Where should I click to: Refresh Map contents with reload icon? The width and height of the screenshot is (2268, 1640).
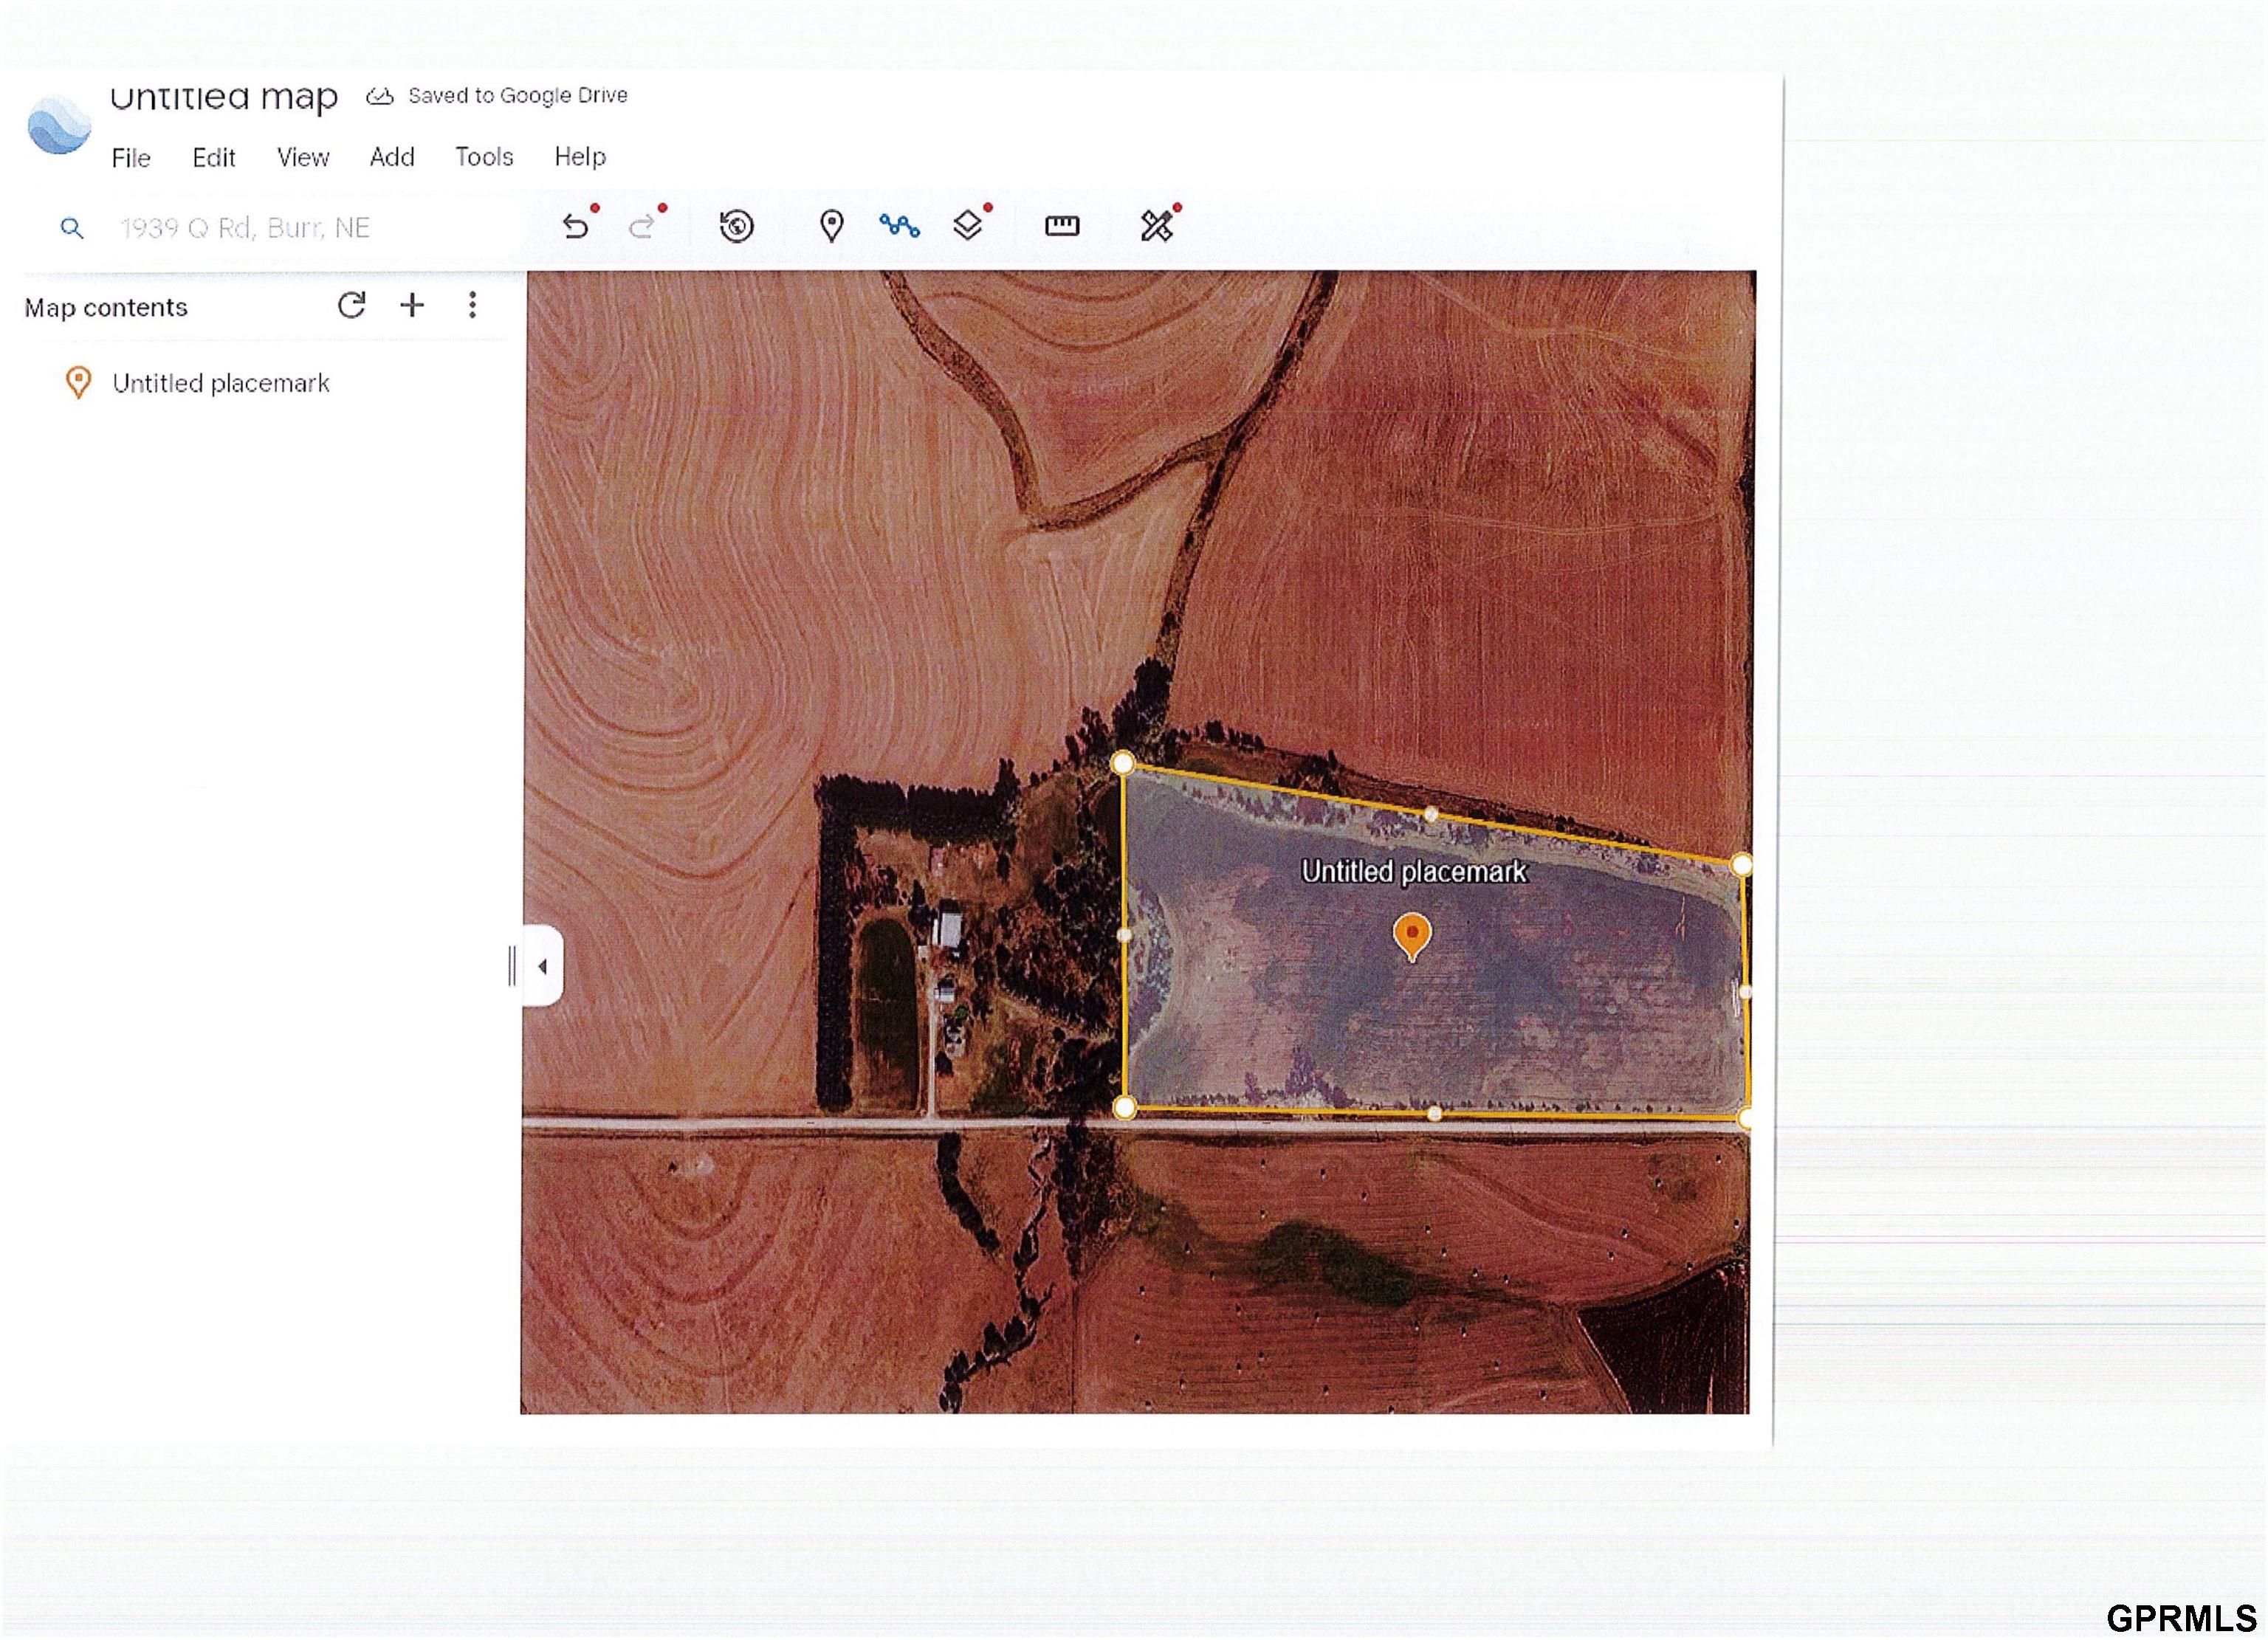coord(351,305)
